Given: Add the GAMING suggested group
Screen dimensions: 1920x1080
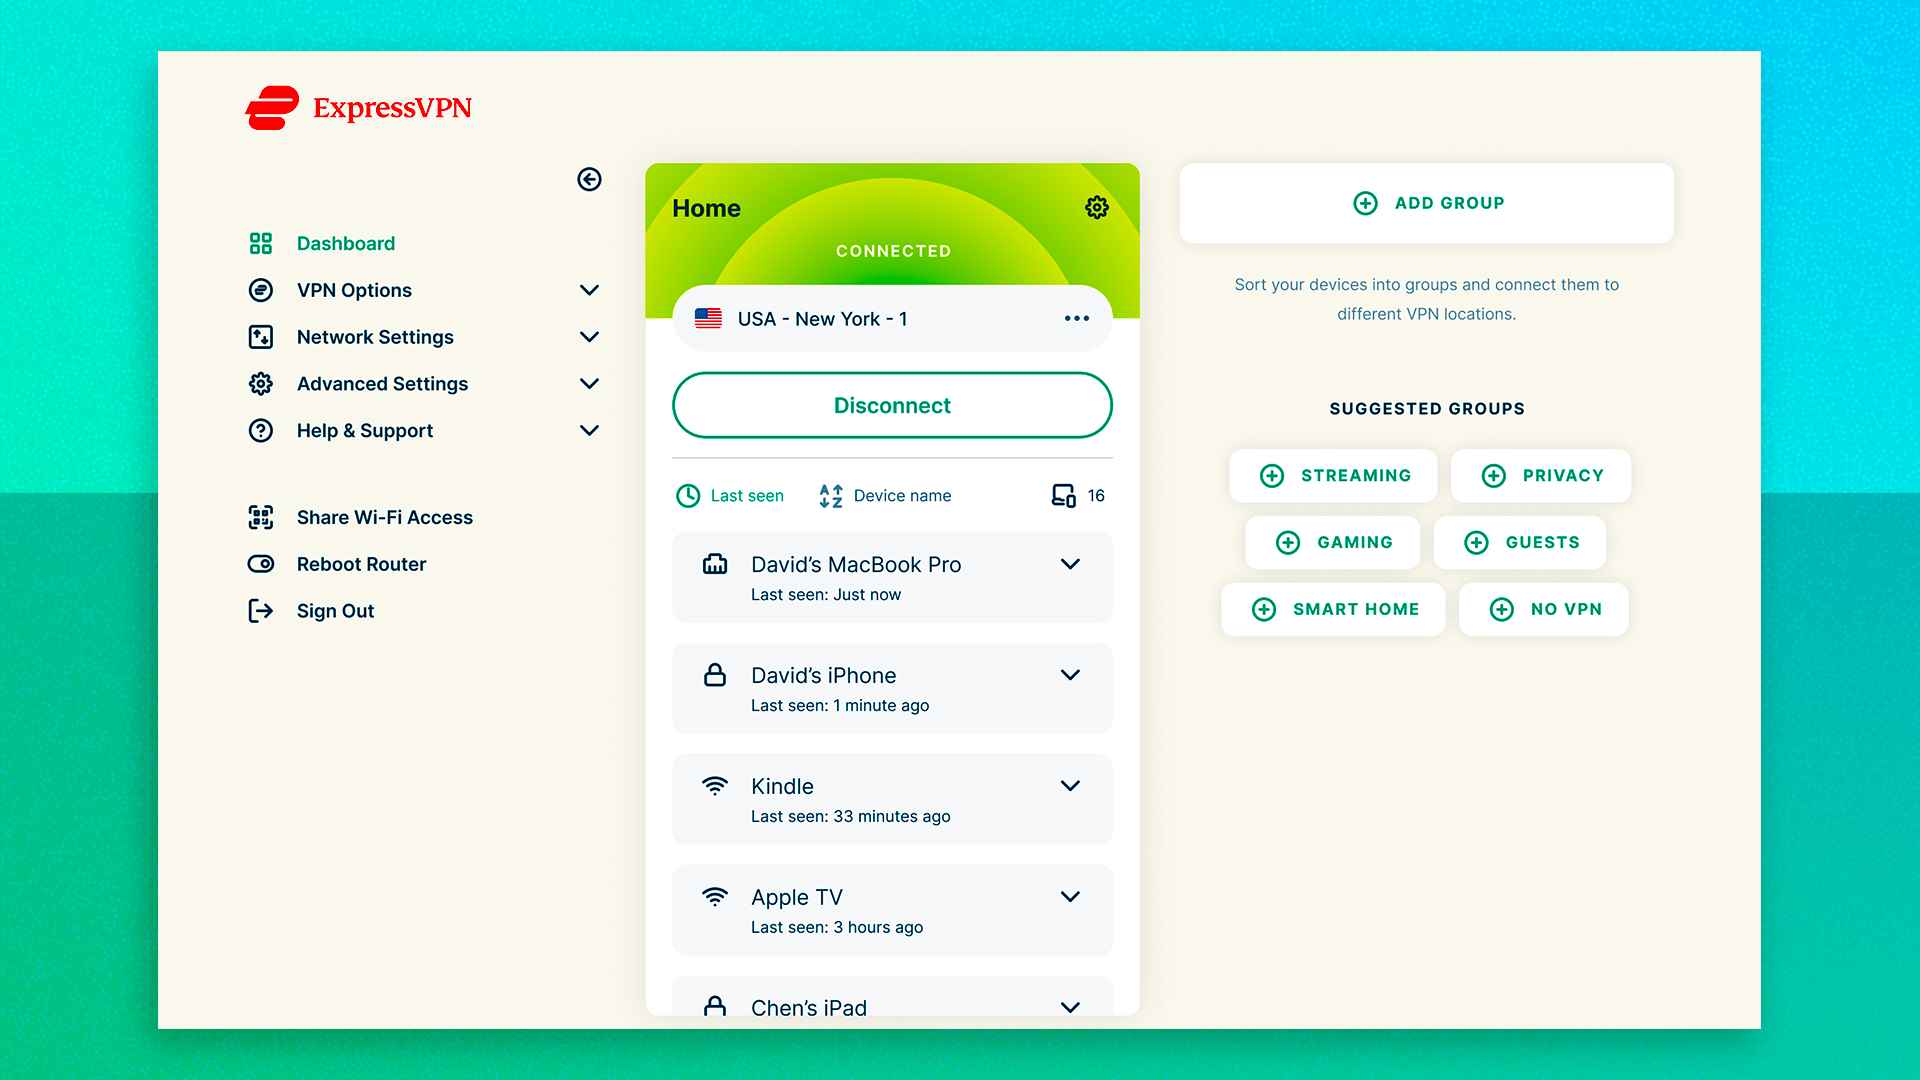Looking at the screenshot, I should click(1333, 543).
